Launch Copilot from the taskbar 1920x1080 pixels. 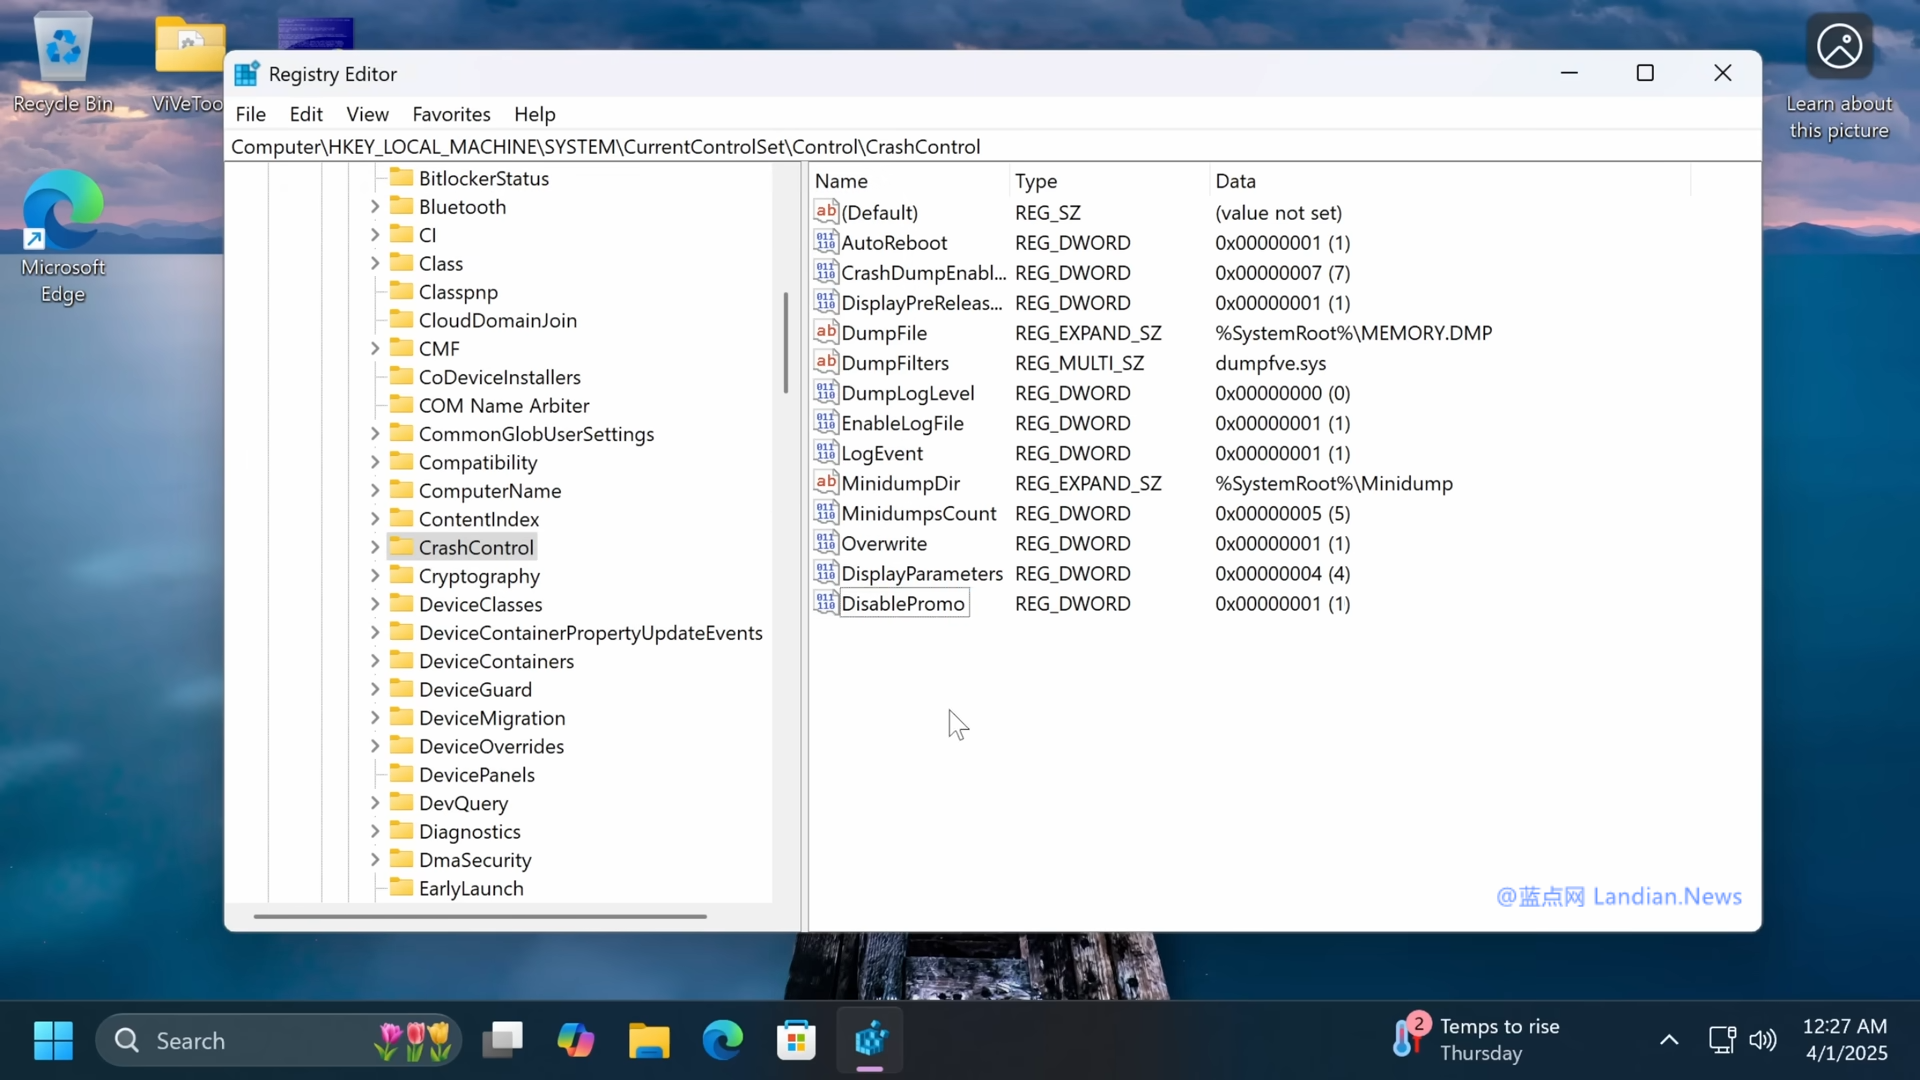click(x=576, y=1040)
